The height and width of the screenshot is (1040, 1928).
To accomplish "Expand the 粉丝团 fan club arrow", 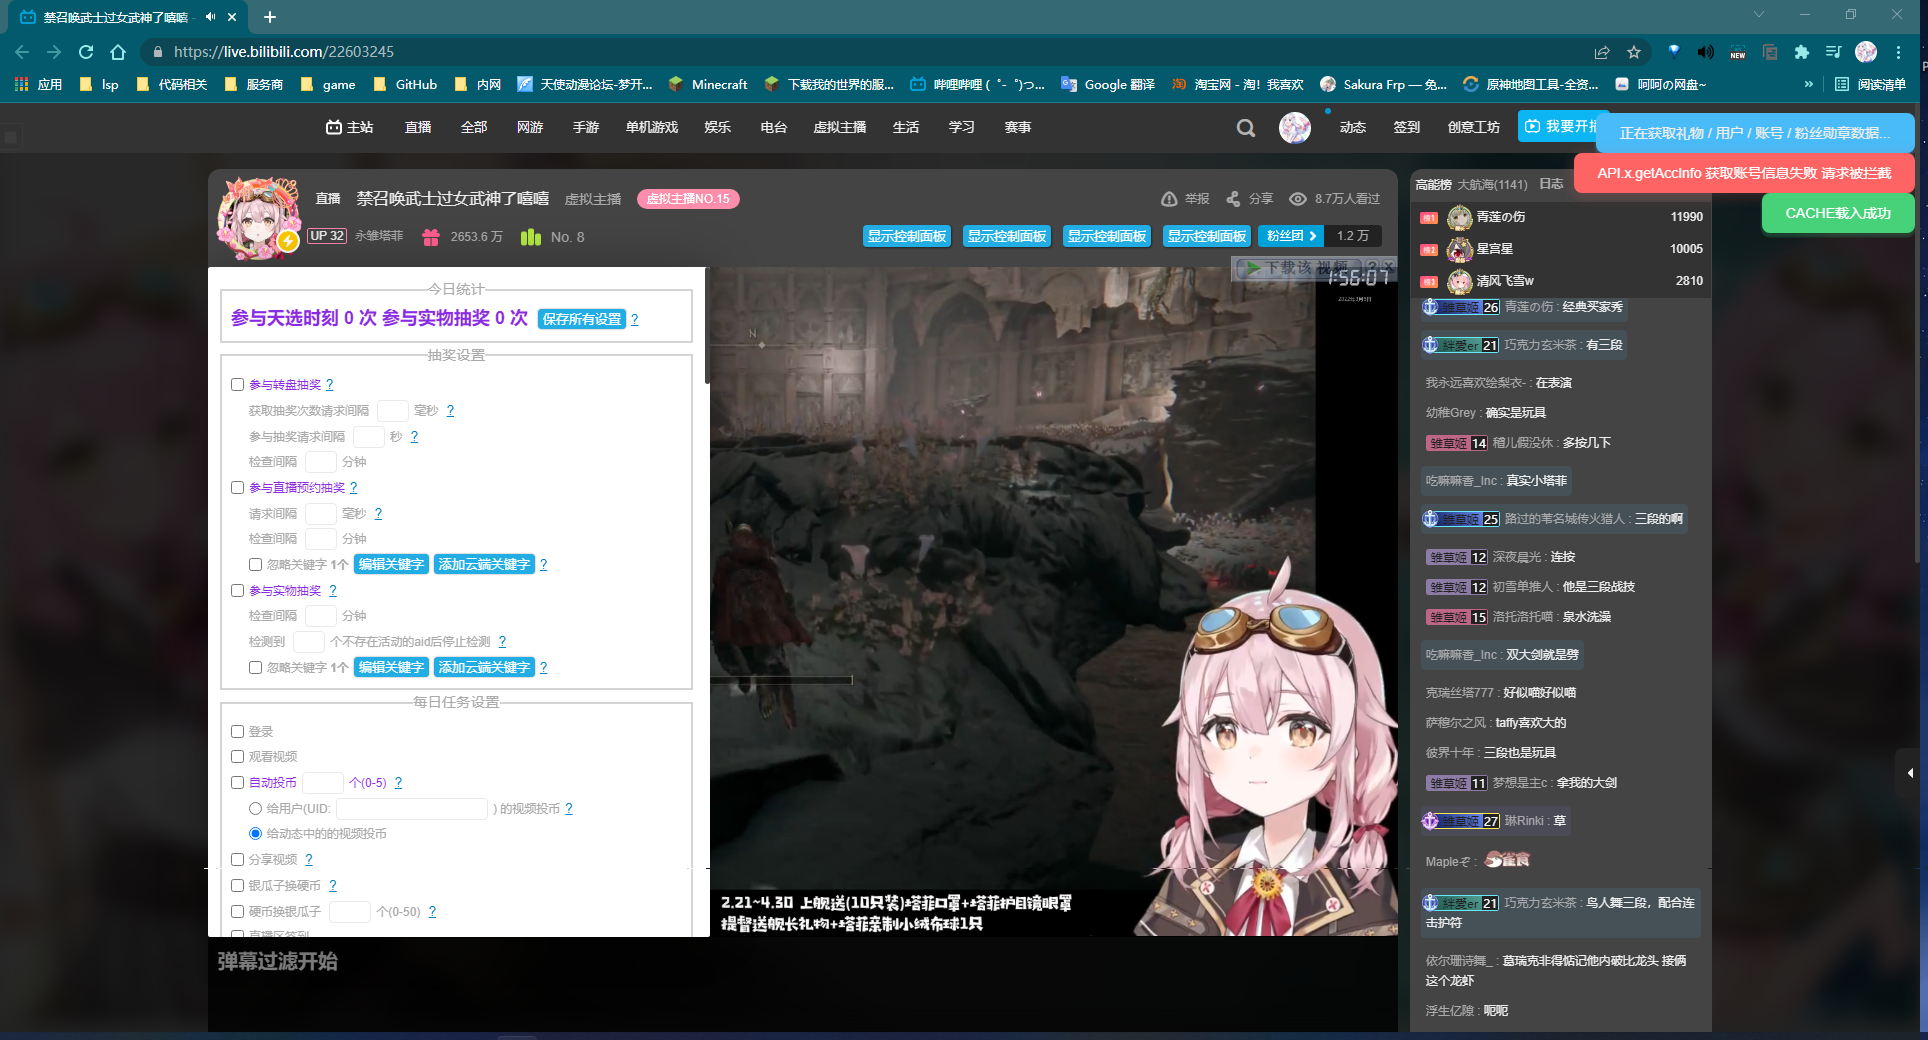I will [x=1313, y=236].
